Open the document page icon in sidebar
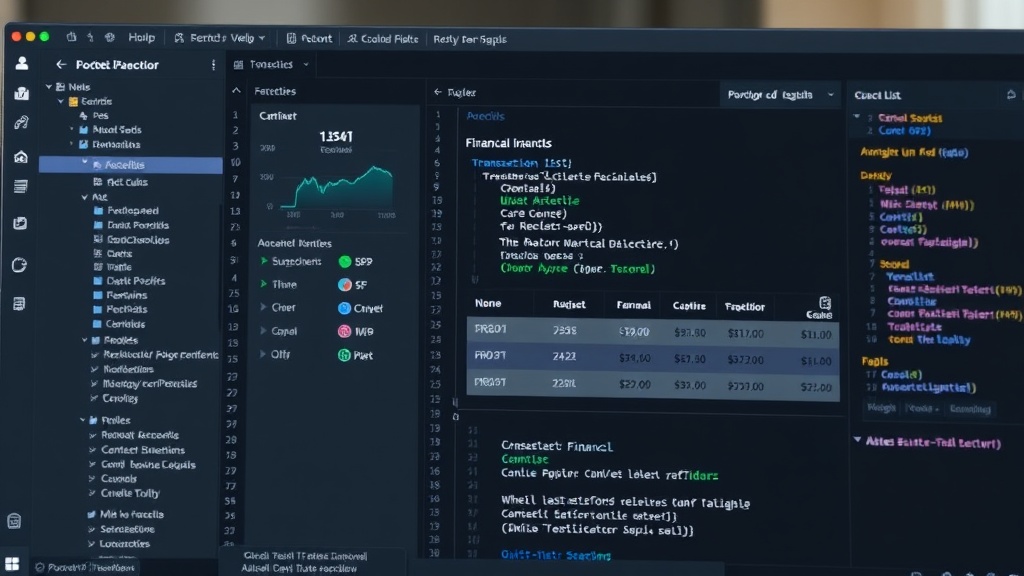This screenshot has width=1024, height=576. pos(19,304)
